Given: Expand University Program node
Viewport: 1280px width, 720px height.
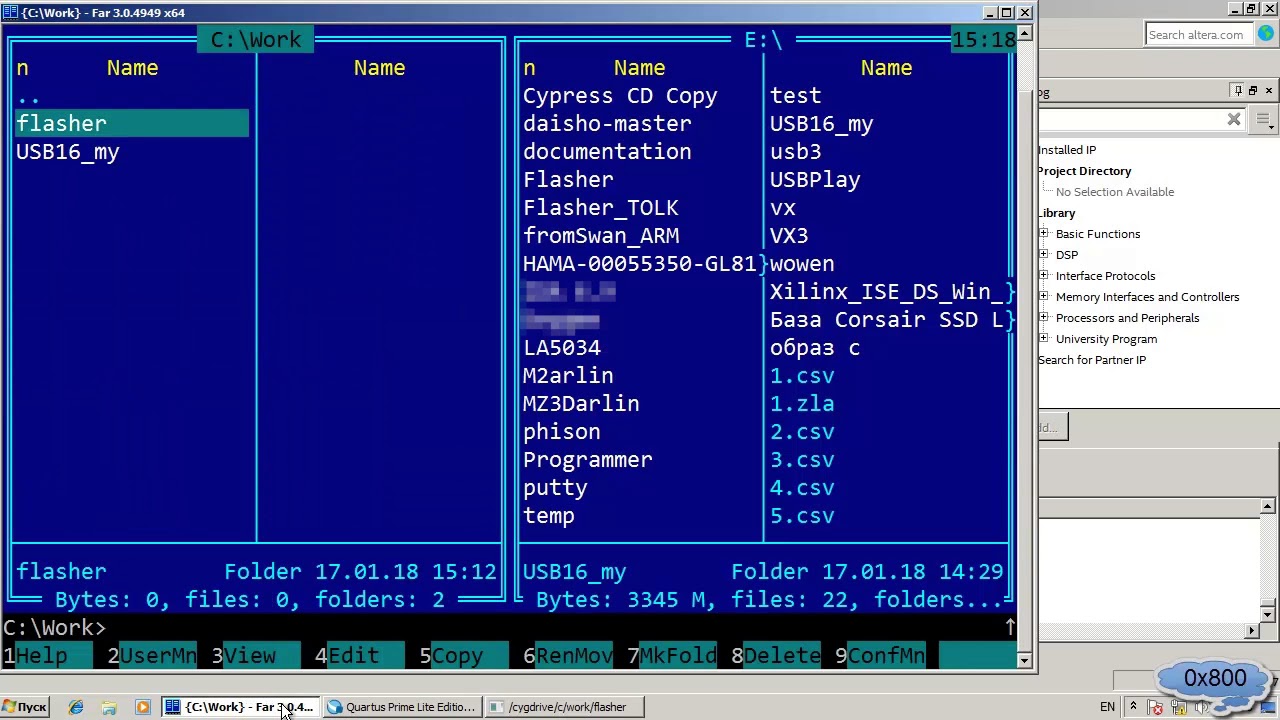Looking at the screenshot, I should point(1044,339).
